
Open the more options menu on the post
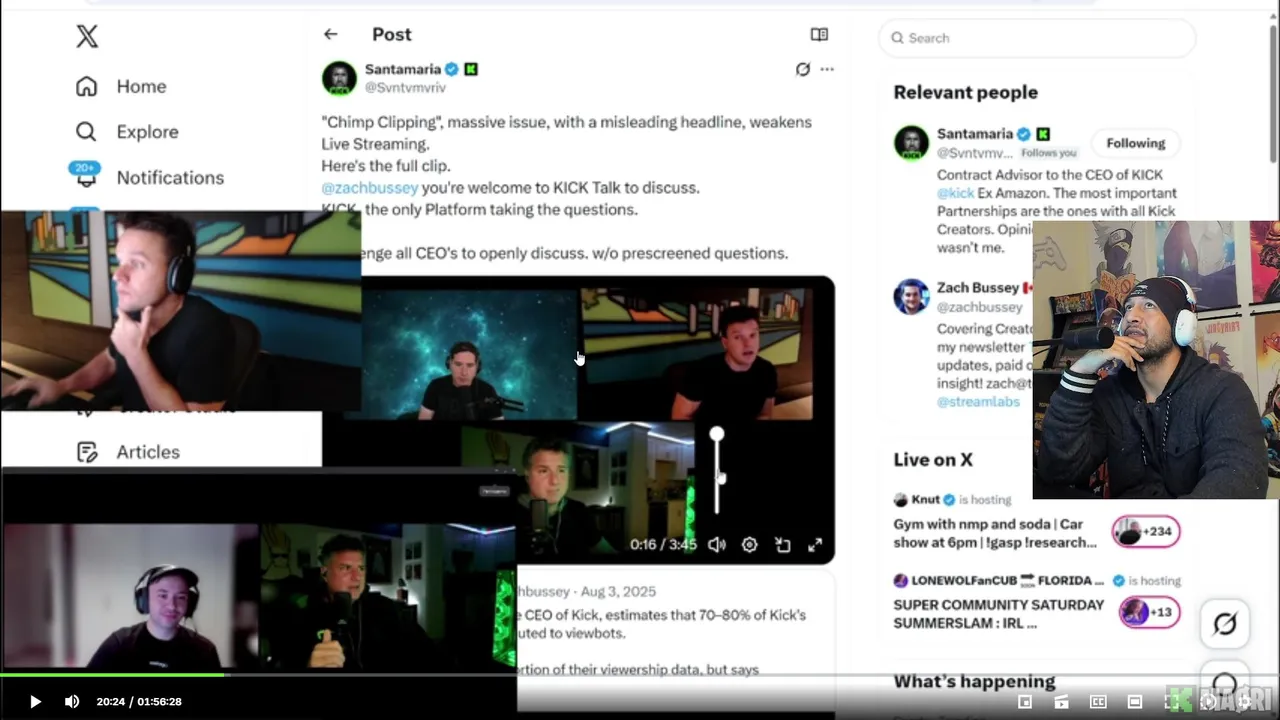click(827, 69)
